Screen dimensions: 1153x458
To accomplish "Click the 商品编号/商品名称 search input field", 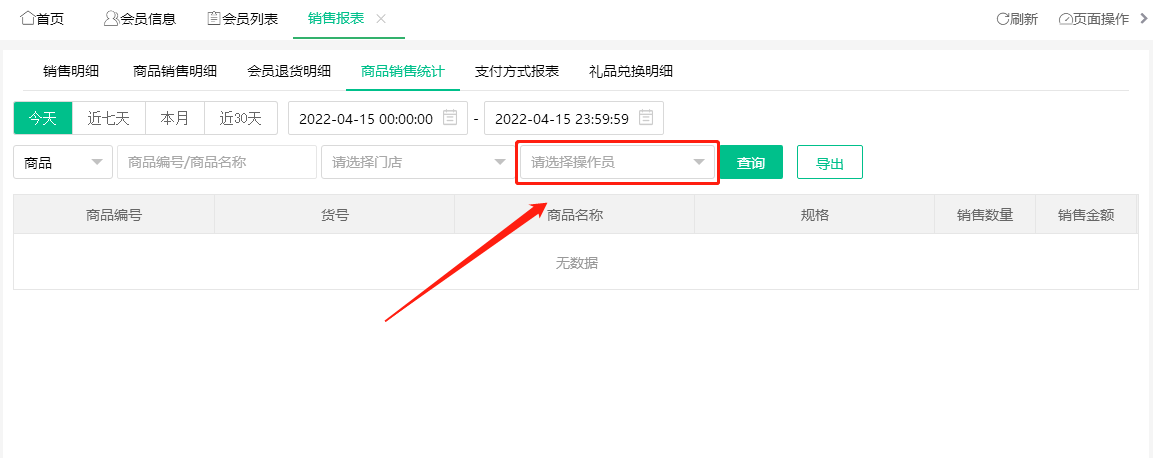I will point(216,163).
